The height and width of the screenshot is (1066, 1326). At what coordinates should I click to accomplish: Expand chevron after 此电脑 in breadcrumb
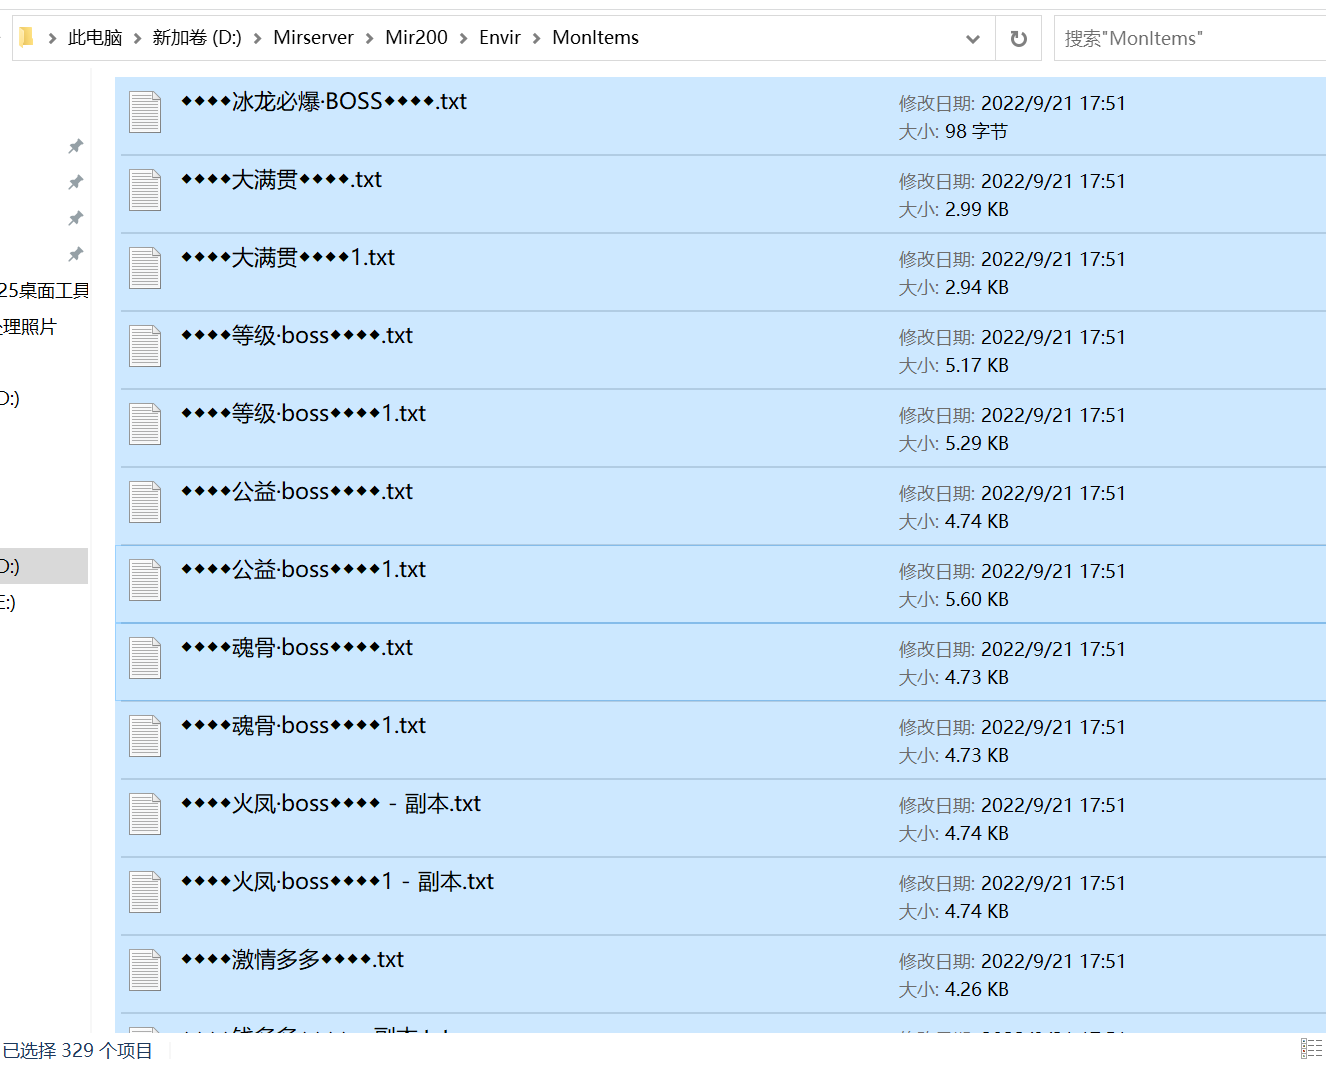coord(137,38)
